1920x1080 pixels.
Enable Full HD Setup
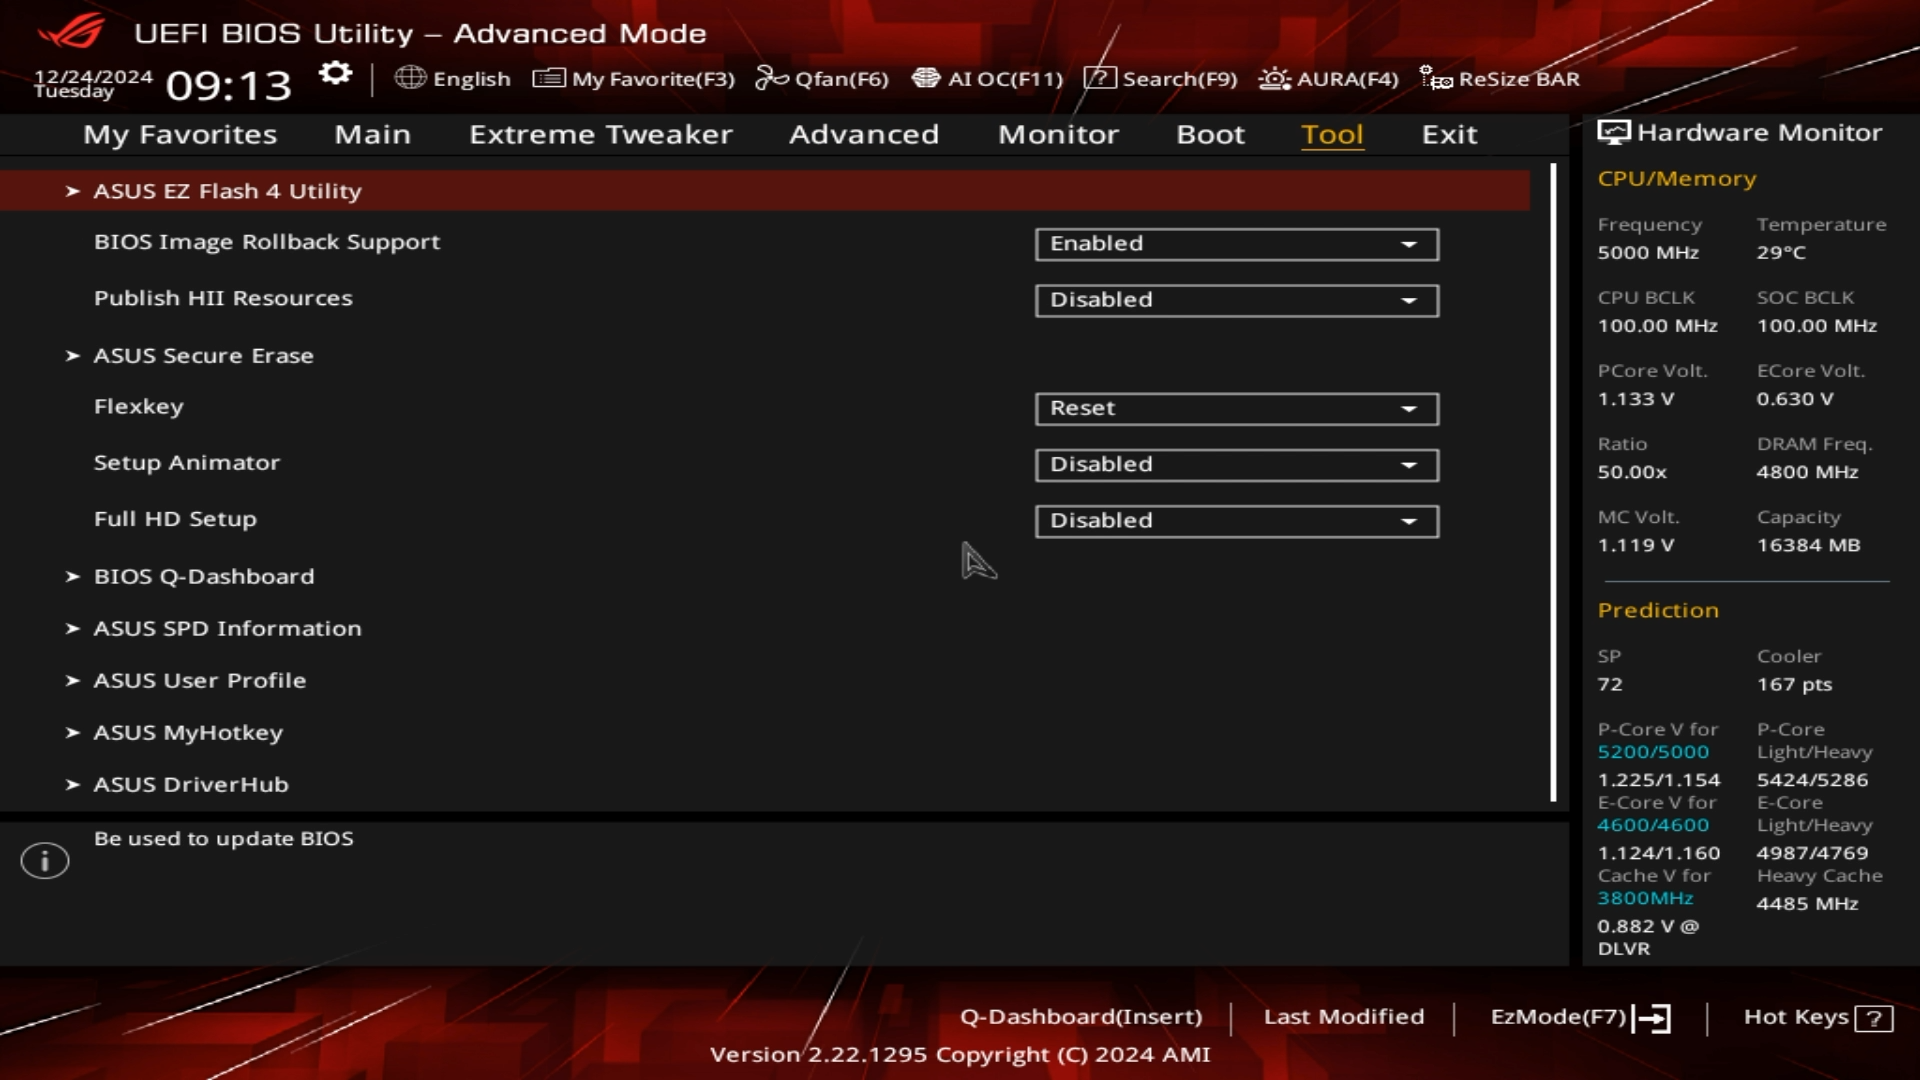[1235, 520]
